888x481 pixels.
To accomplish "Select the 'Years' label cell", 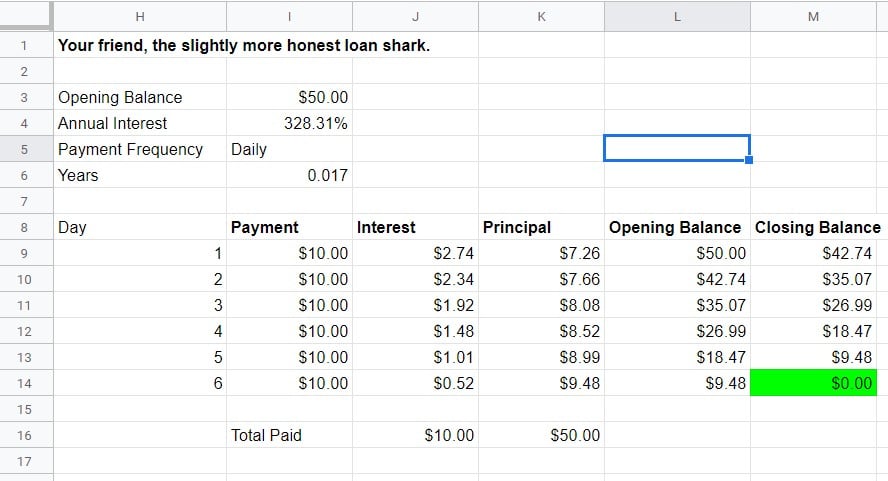I will [x=140, y=176].
